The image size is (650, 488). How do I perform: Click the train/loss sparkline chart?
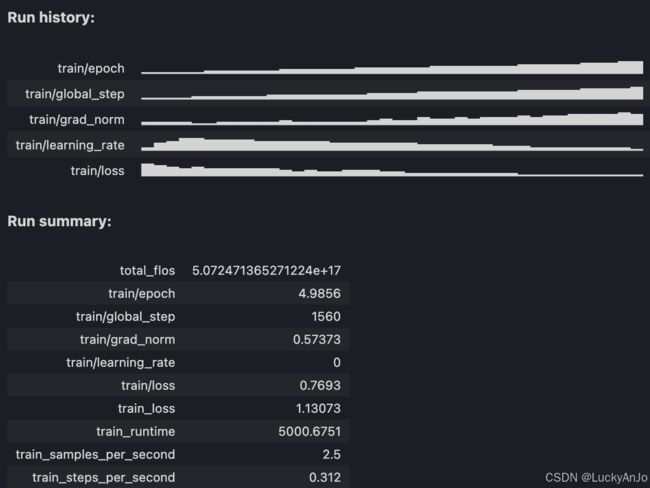(392, 170)
